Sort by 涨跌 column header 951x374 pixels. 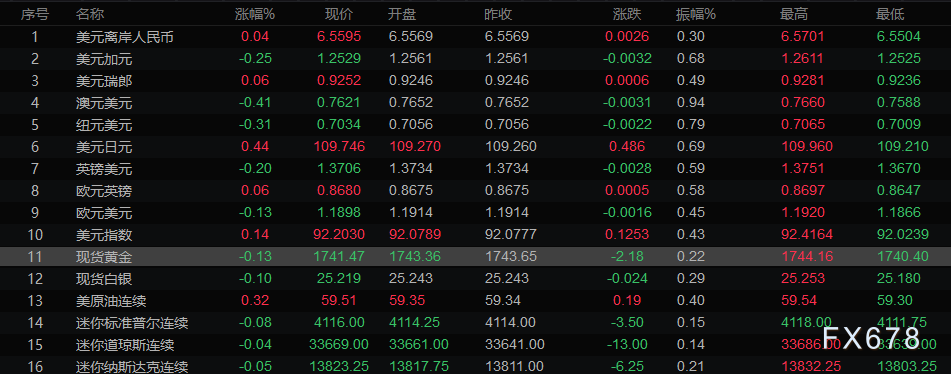click(x=627, y=14)
